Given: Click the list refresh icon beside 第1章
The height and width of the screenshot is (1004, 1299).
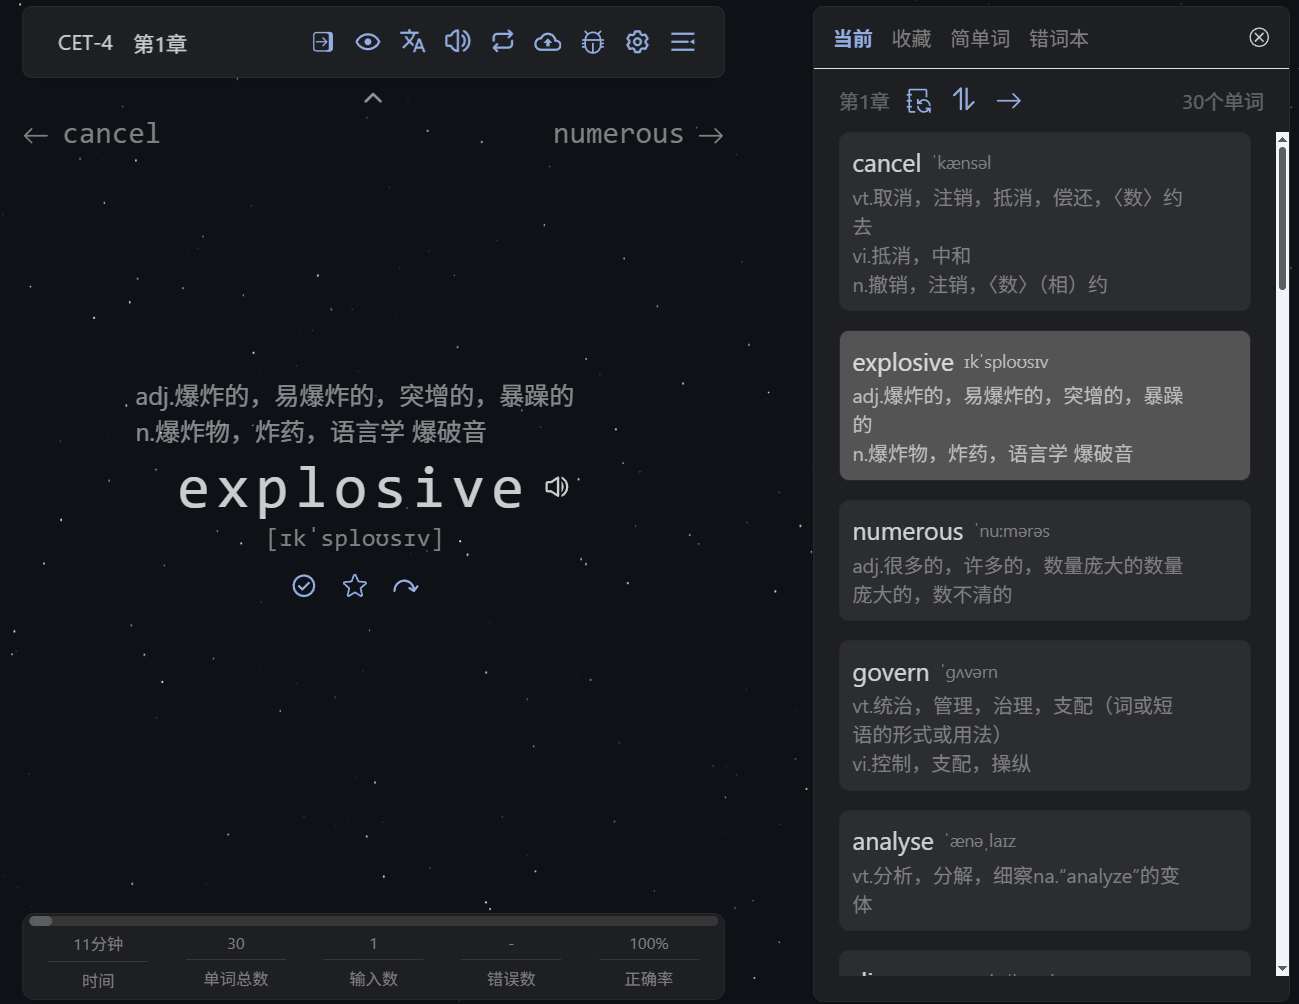Looking at the screenshot, I should point(918,101).
